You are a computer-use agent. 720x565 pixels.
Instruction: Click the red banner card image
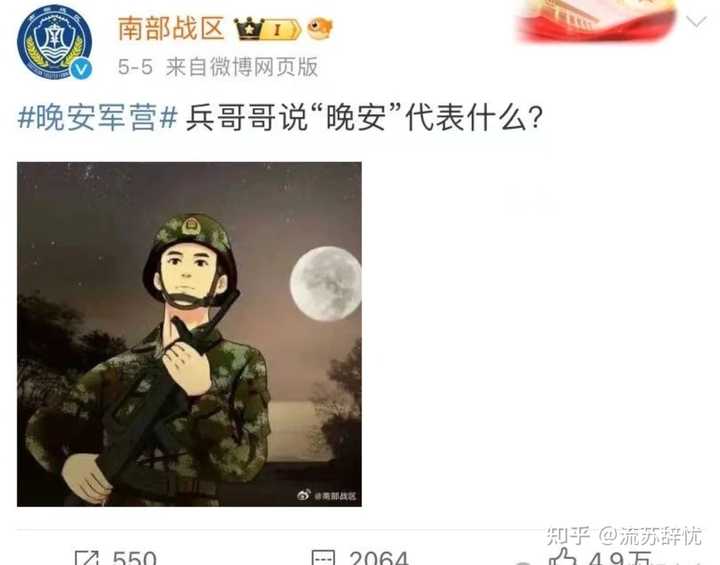(597, 20)
